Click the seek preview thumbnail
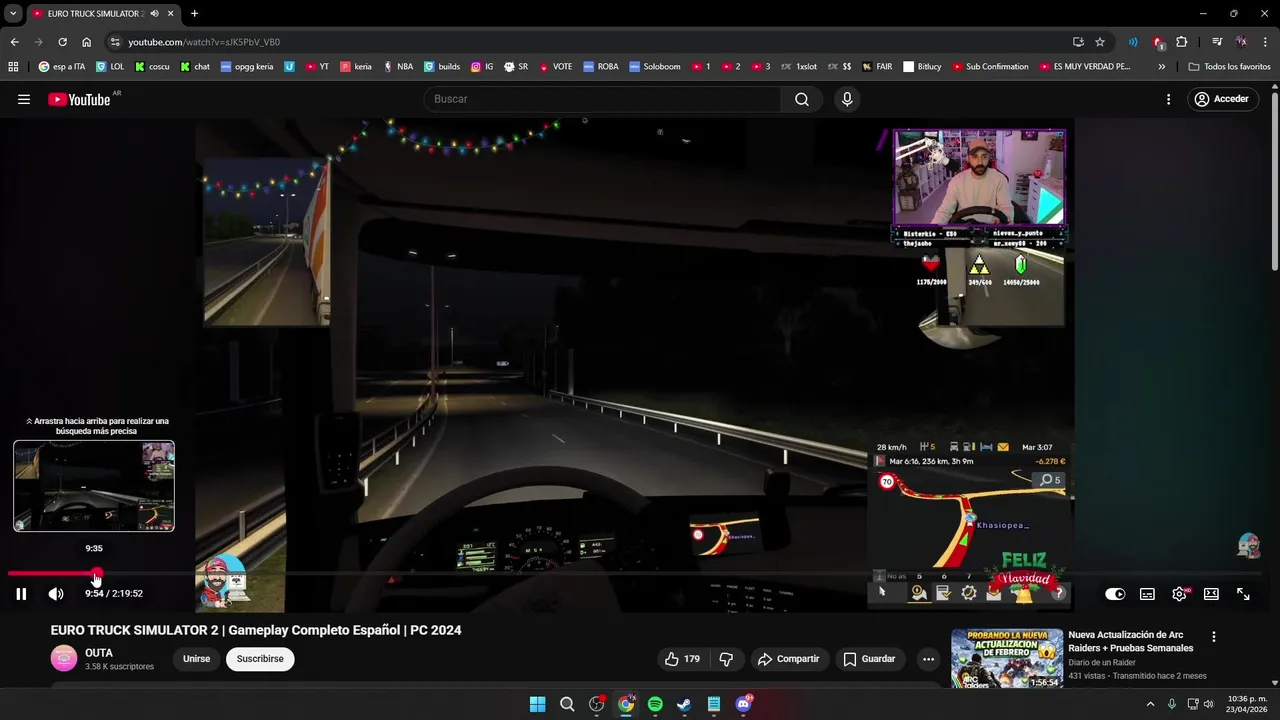This screenshot has height=720, width=1280. 94,486
